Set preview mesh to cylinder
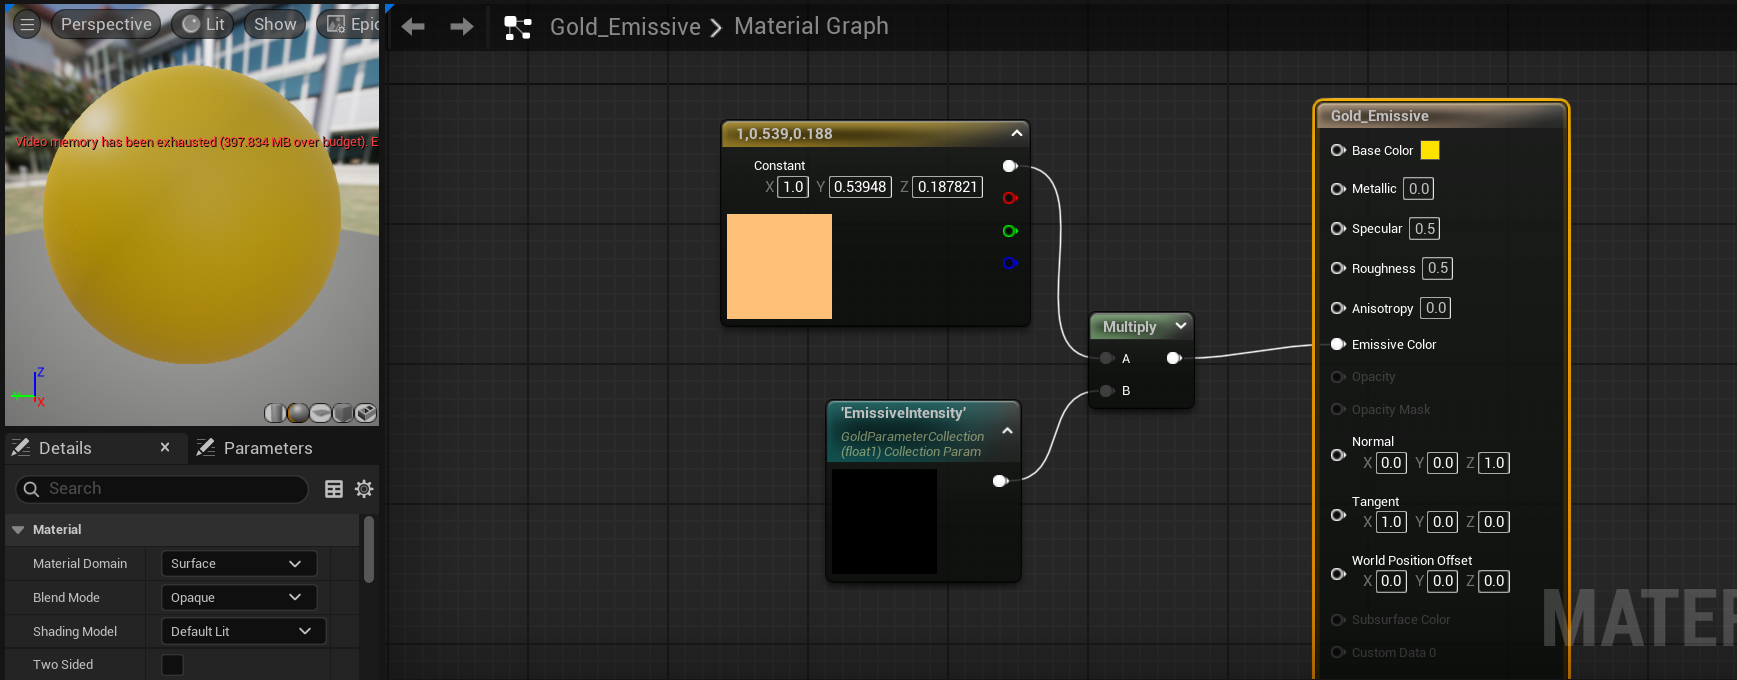 tap(275, 413)
